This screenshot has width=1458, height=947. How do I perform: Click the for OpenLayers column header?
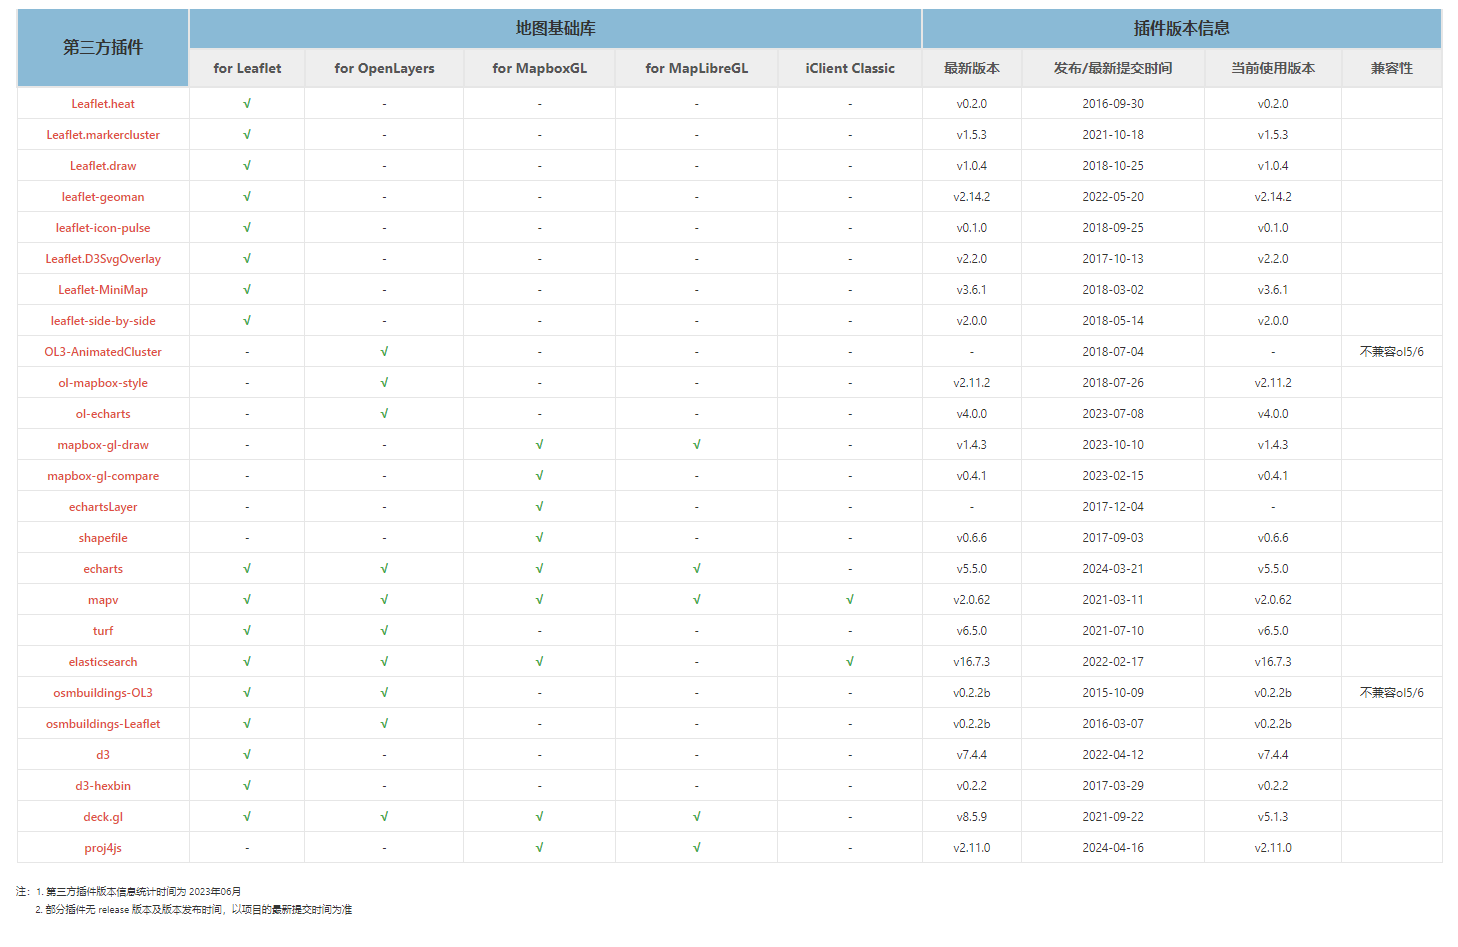coord(384,68)
